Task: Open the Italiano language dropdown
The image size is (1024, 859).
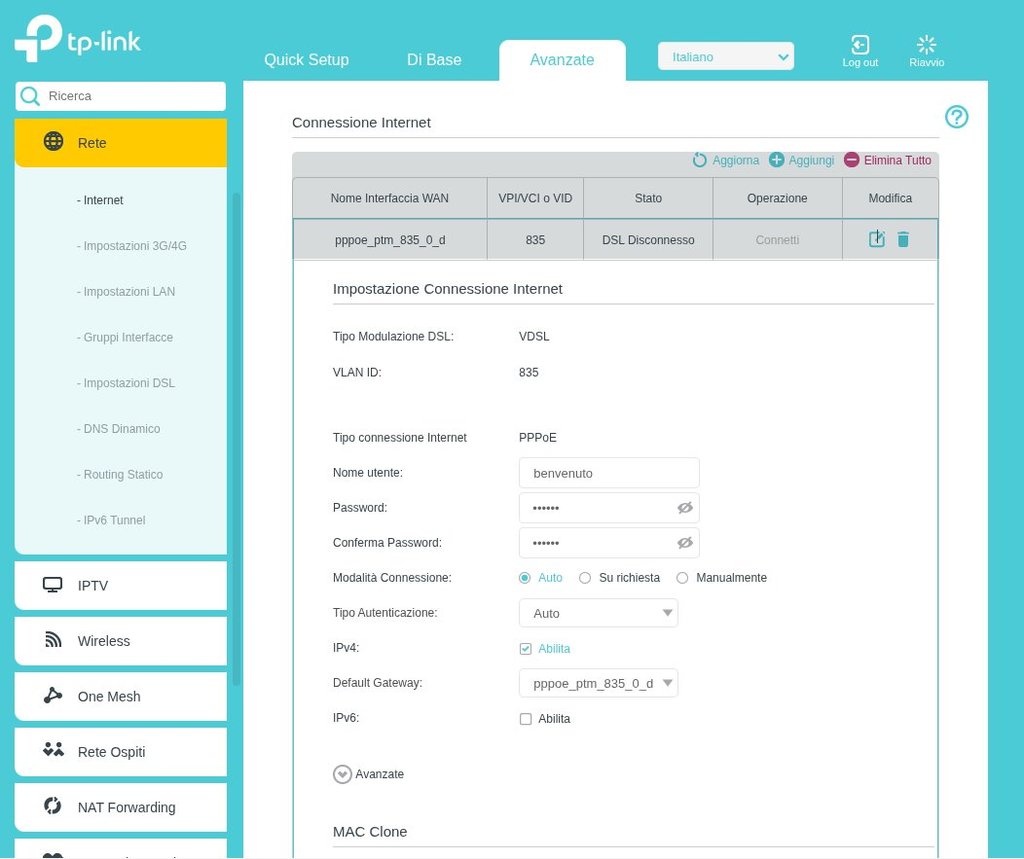Action: (x=725, y=57)
